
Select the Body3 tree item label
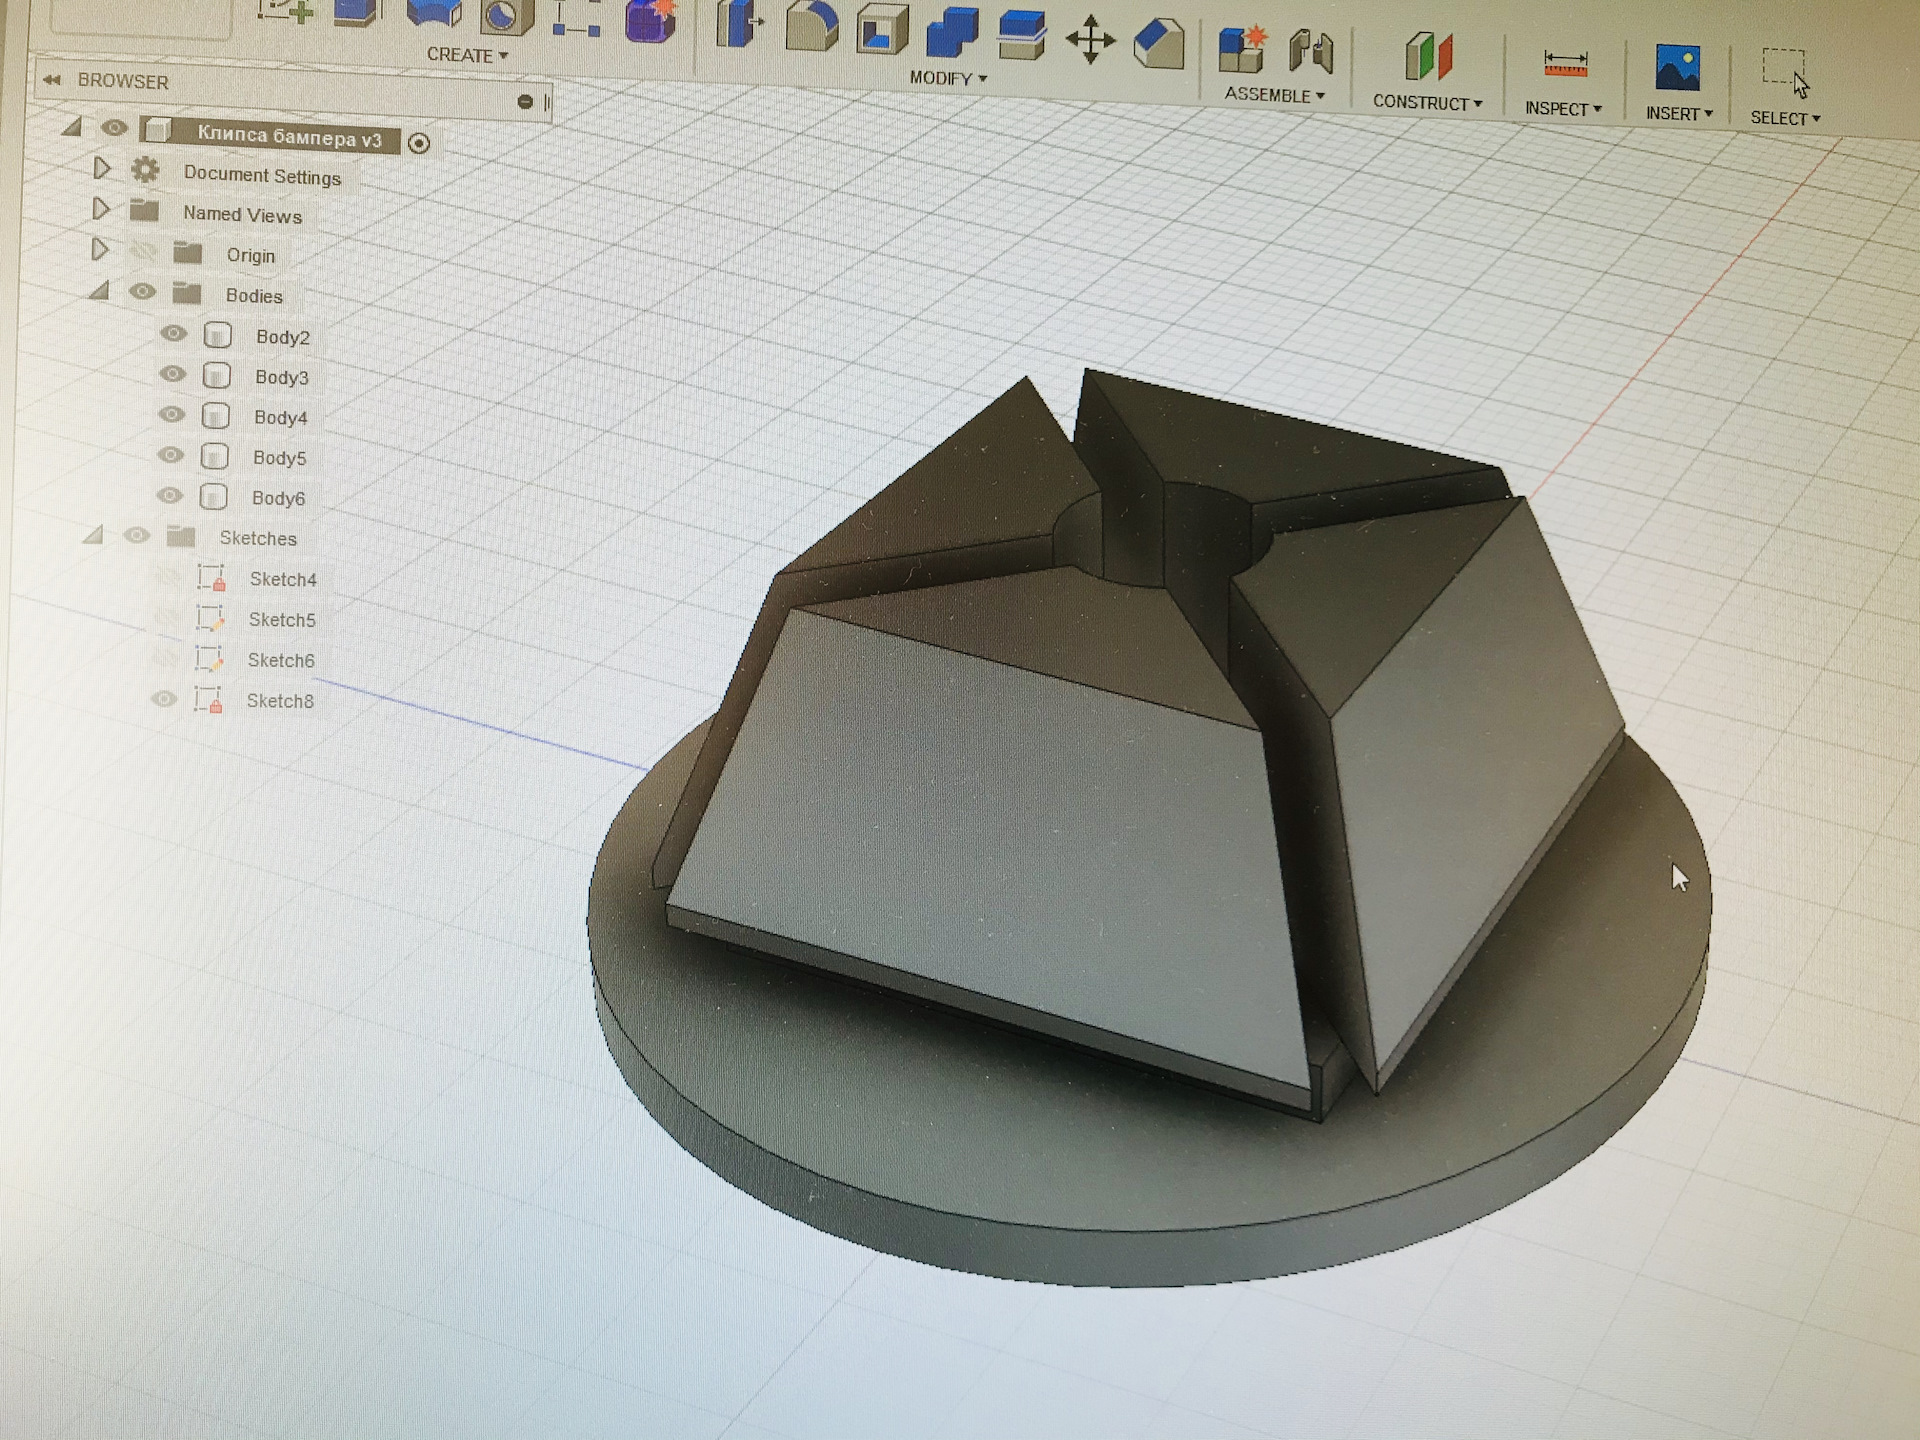pyautogui.click(x=281, y=377)
